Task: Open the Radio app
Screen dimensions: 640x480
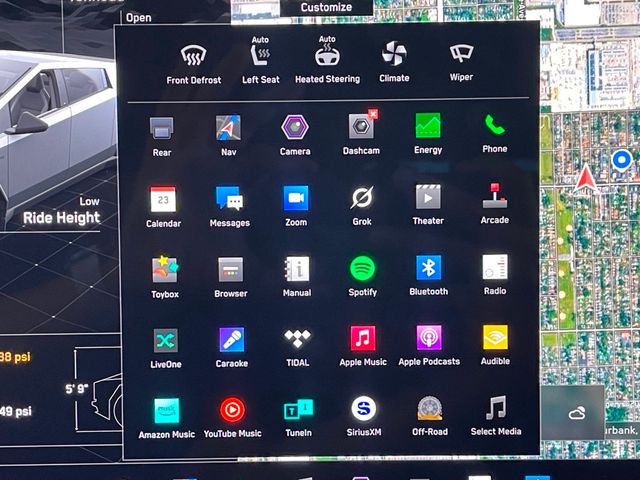Action: (x=495, y=274)
